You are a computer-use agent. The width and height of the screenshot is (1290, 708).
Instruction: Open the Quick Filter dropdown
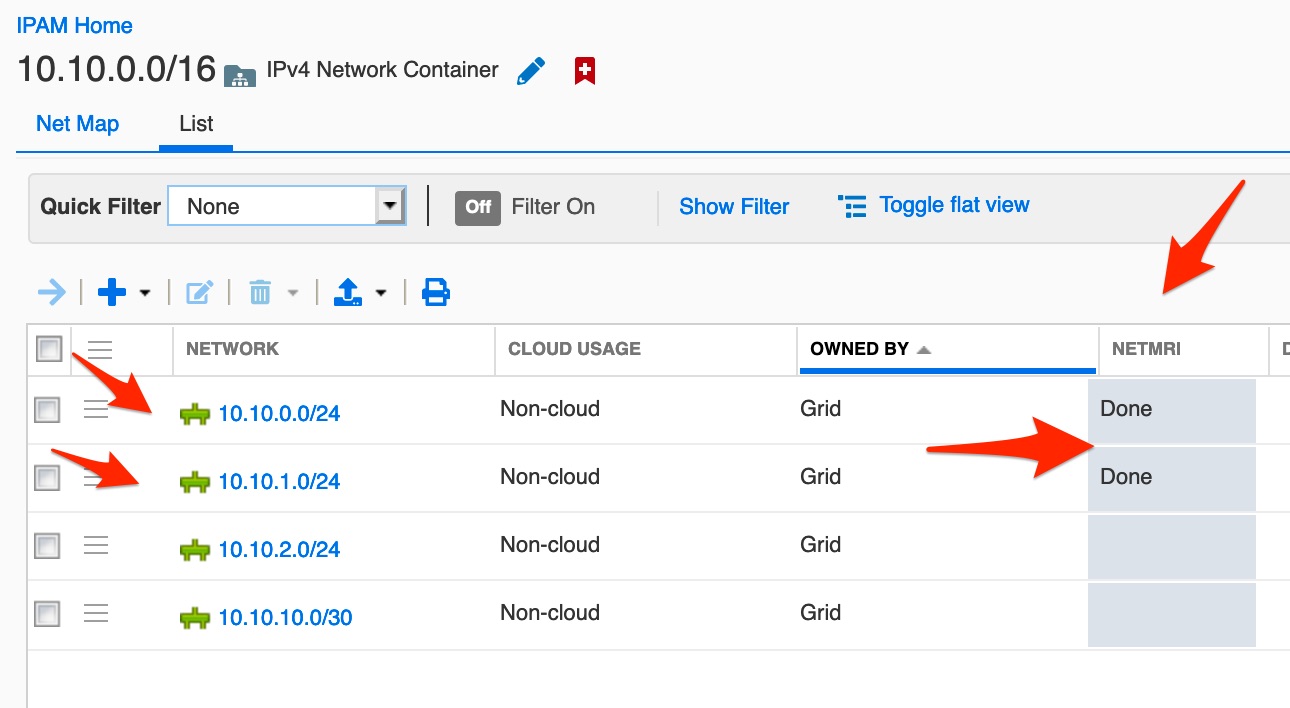pyautogui.click(x=388, y=207)
